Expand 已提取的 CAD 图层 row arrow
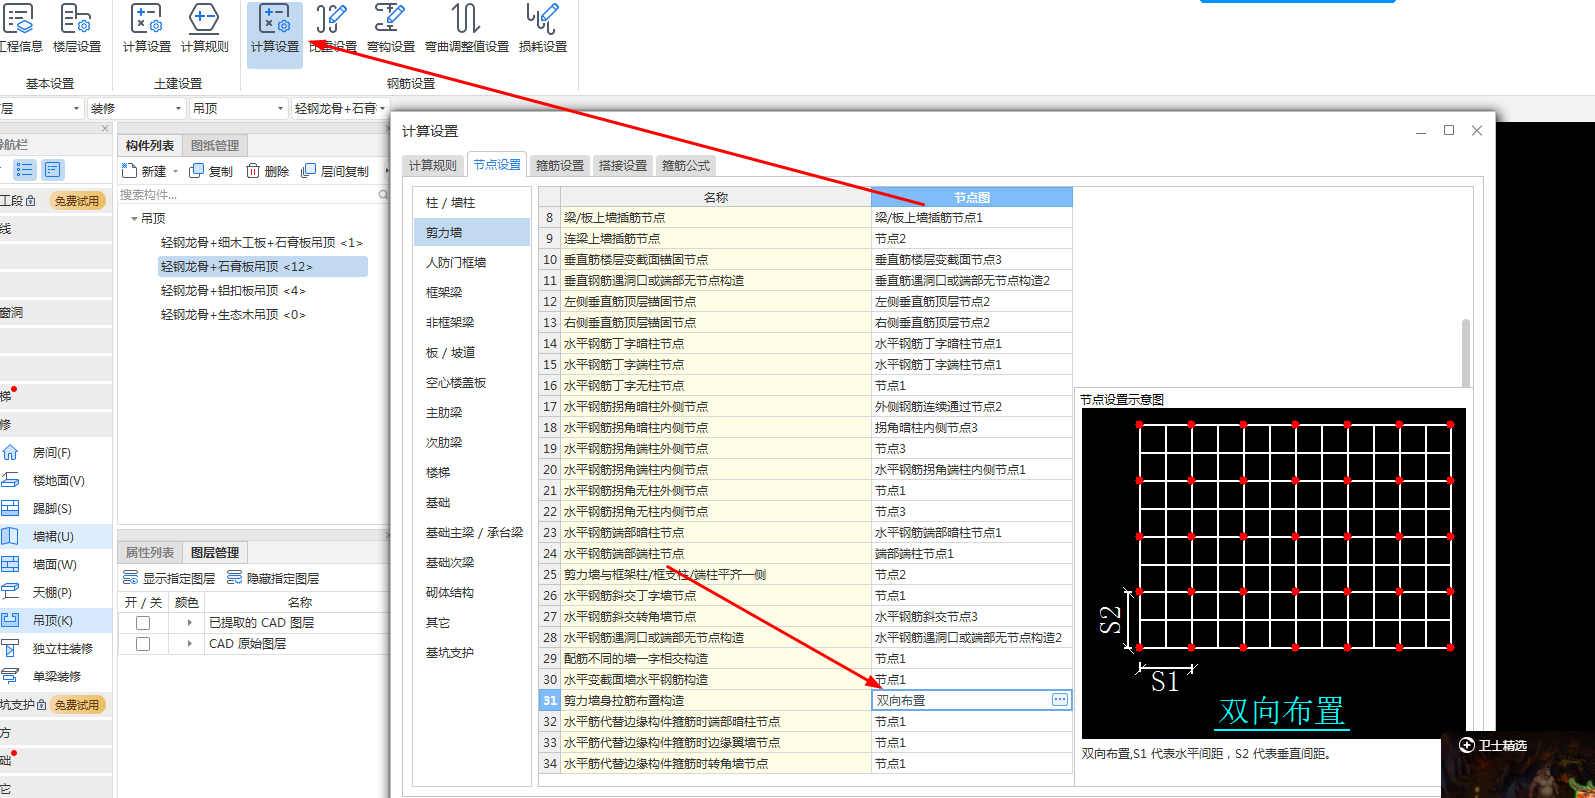 [x=189, y=623]
